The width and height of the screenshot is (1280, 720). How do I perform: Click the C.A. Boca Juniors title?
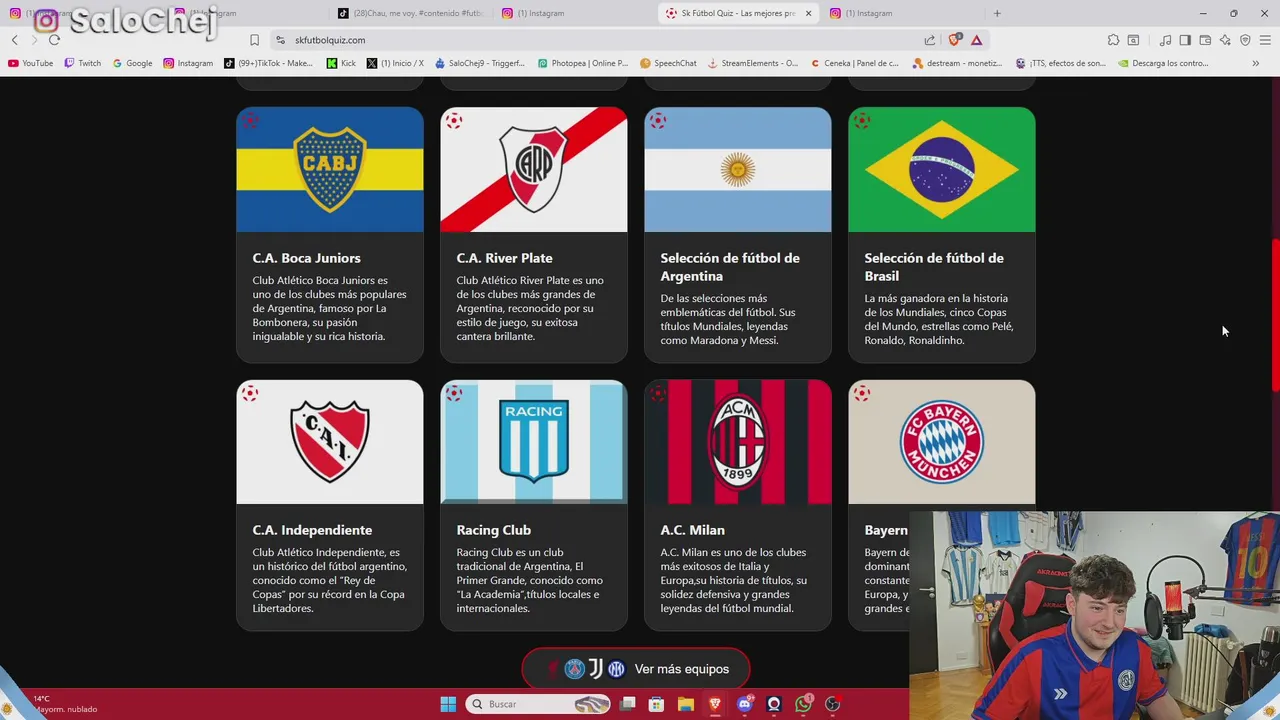[x=306, y=258]
